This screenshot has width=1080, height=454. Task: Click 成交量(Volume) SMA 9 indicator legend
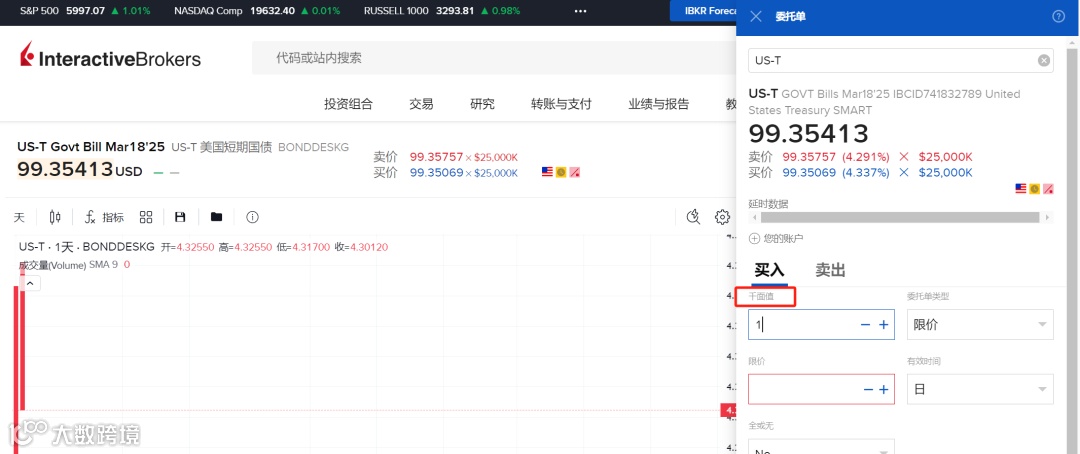point(74,265)
